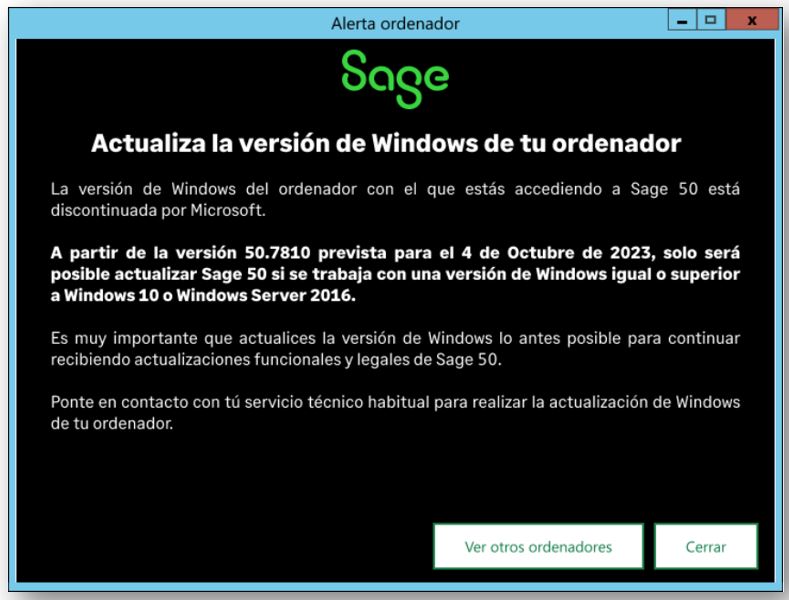Viewport: 789px width, 600px height.
Task: Minimize the Alerta ordenador window
Action: [x=682, y=21]
